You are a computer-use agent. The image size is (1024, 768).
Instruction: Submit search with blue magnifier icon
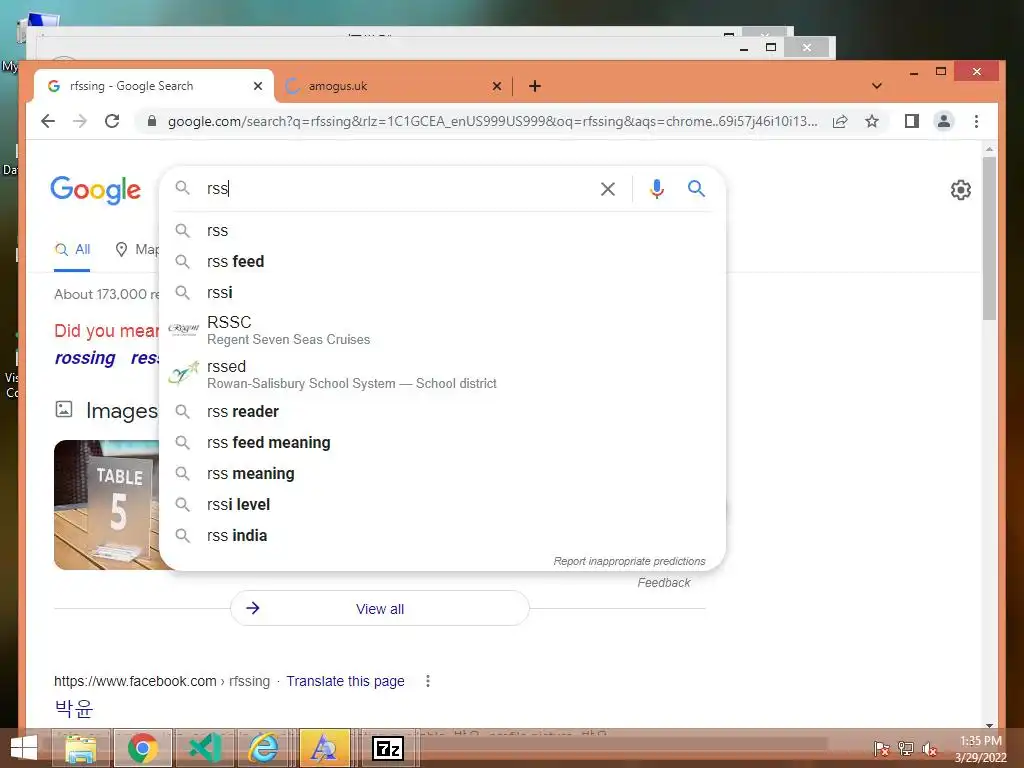(696, 189)
